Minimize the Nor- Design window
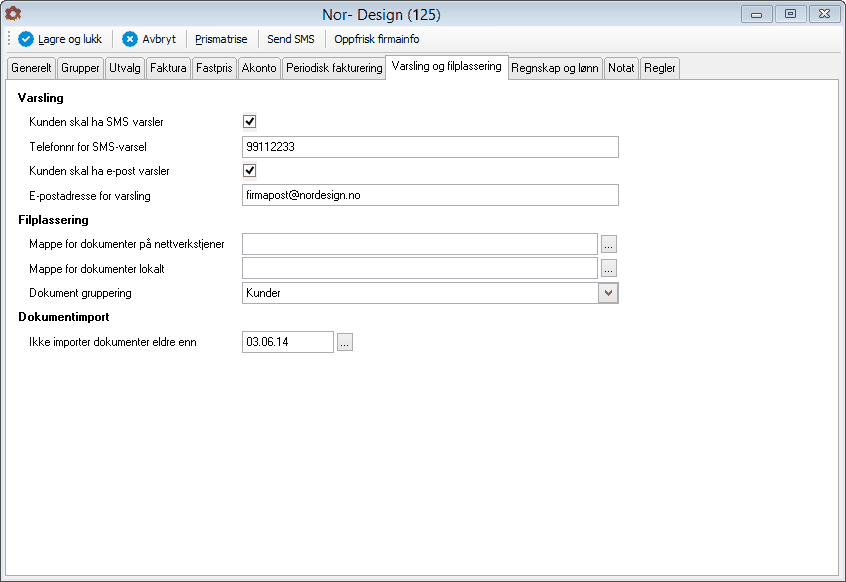Viewport: 846px width, 582px height. 756,14
